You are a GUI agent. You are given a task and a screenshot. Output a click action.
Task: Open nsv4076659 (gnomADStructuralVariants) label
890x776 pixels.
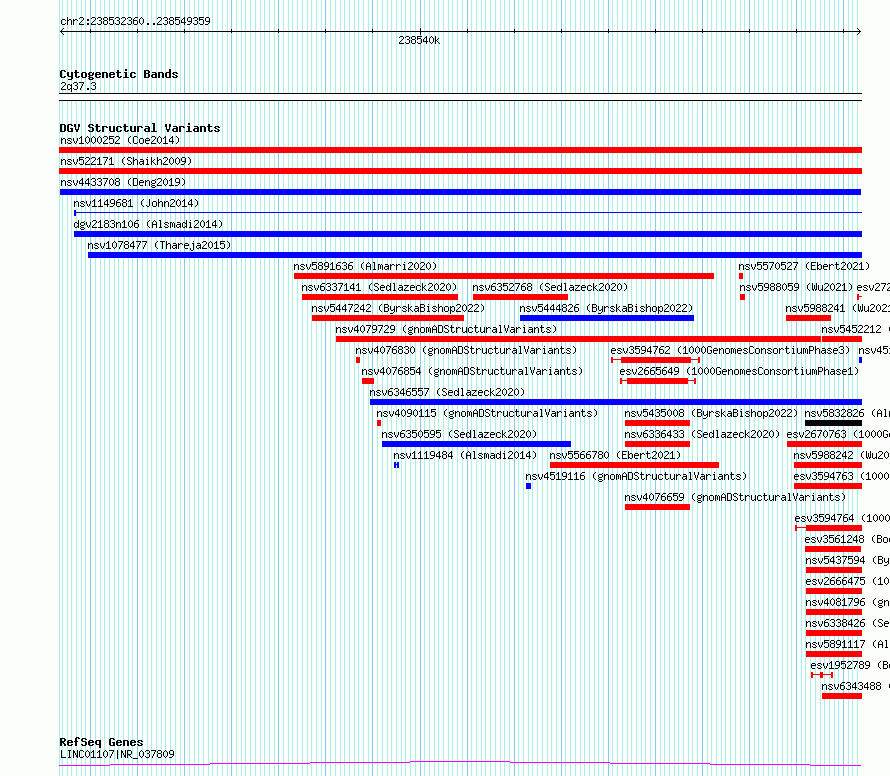(735, 497)
